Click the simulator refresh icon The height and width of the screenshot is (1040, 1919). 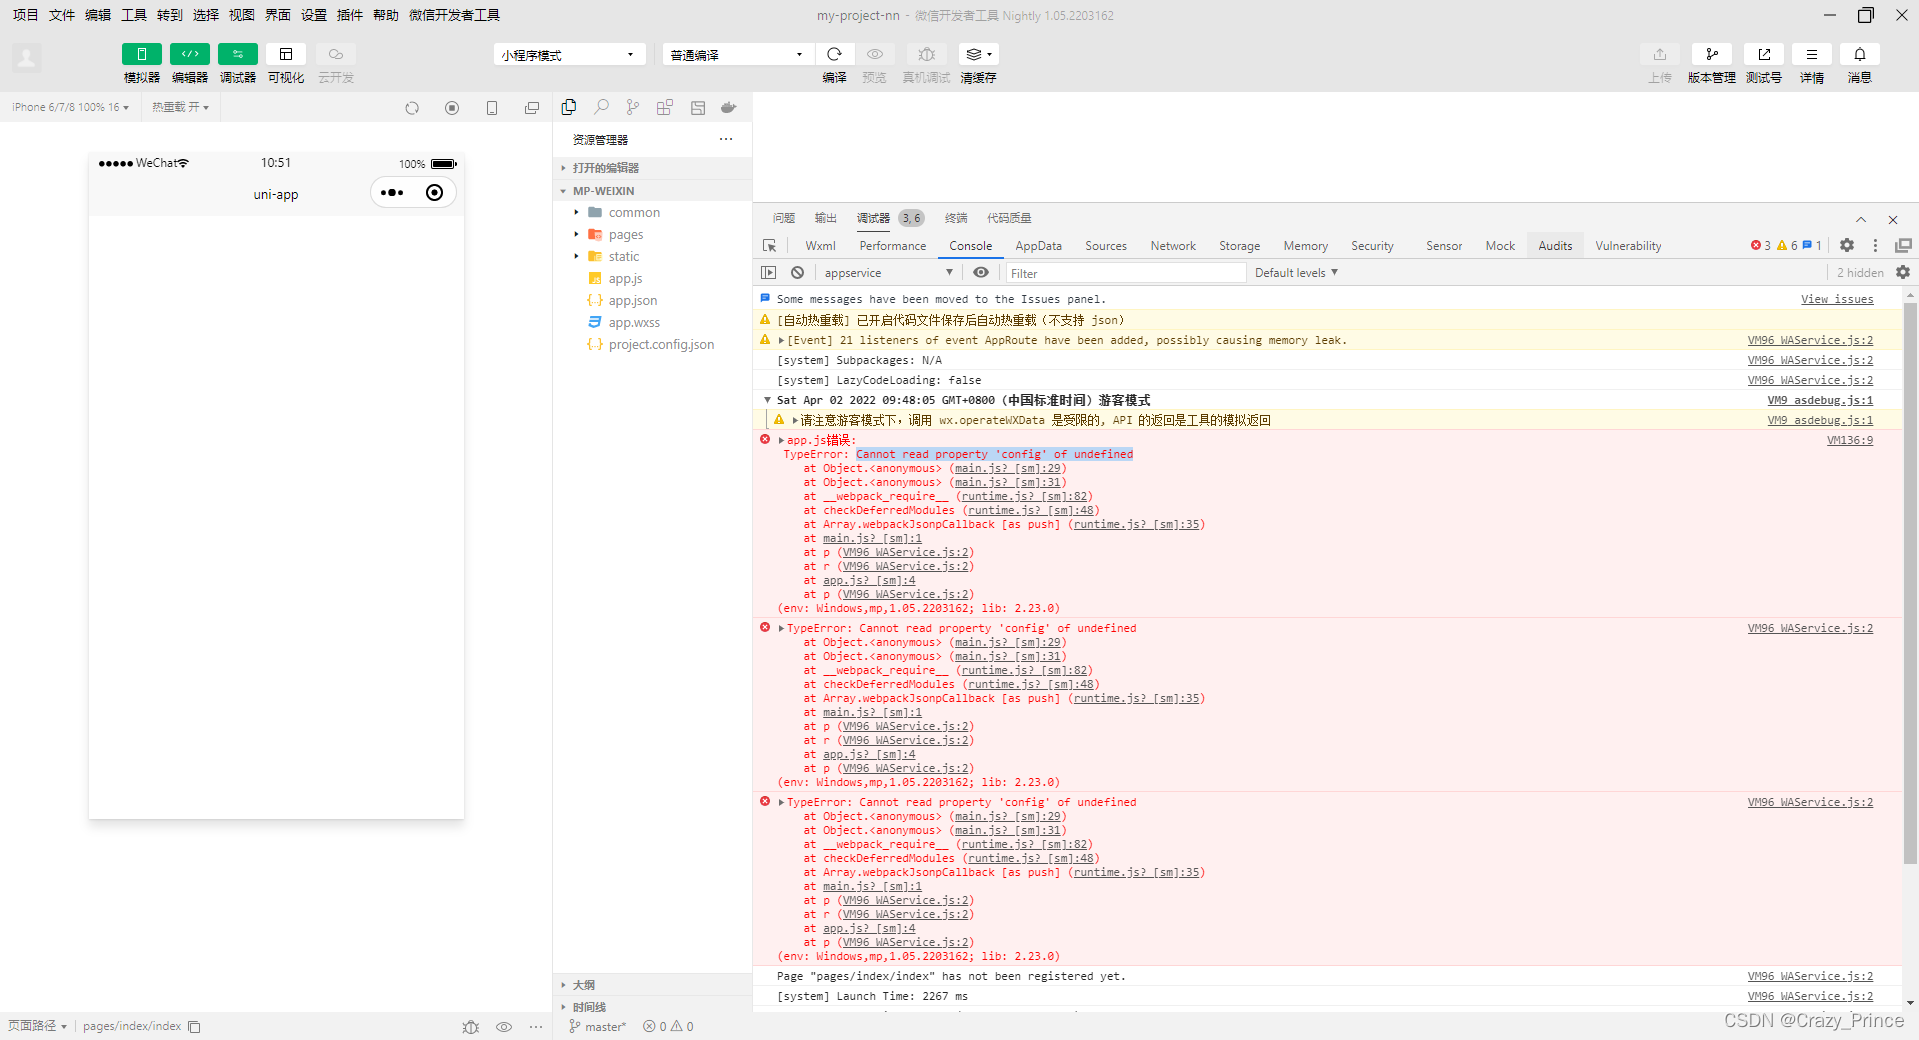point(412,108)
